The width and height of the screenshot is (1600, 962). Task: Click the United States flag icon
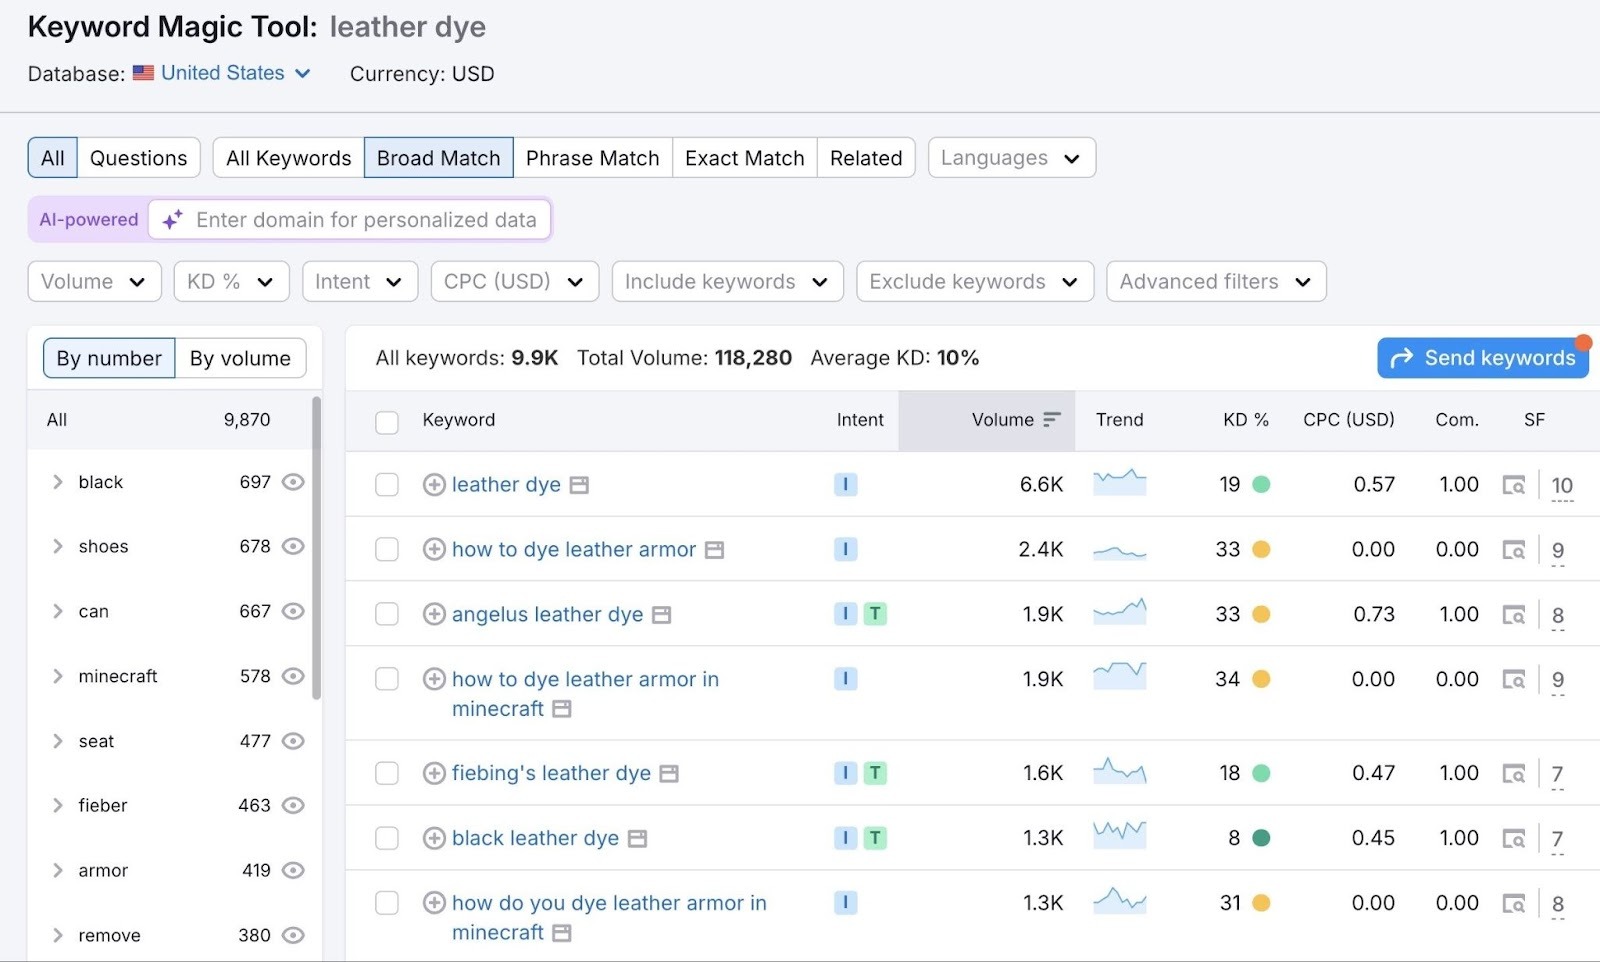(x=143, y=72)
